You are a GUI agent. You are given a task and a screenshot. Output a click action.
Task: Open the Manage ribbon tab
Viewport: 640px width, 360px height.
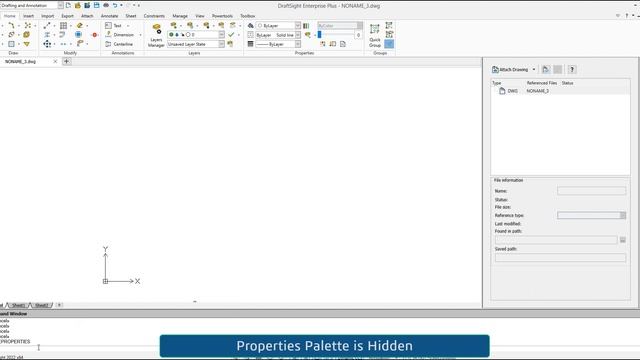click(180, 16)
